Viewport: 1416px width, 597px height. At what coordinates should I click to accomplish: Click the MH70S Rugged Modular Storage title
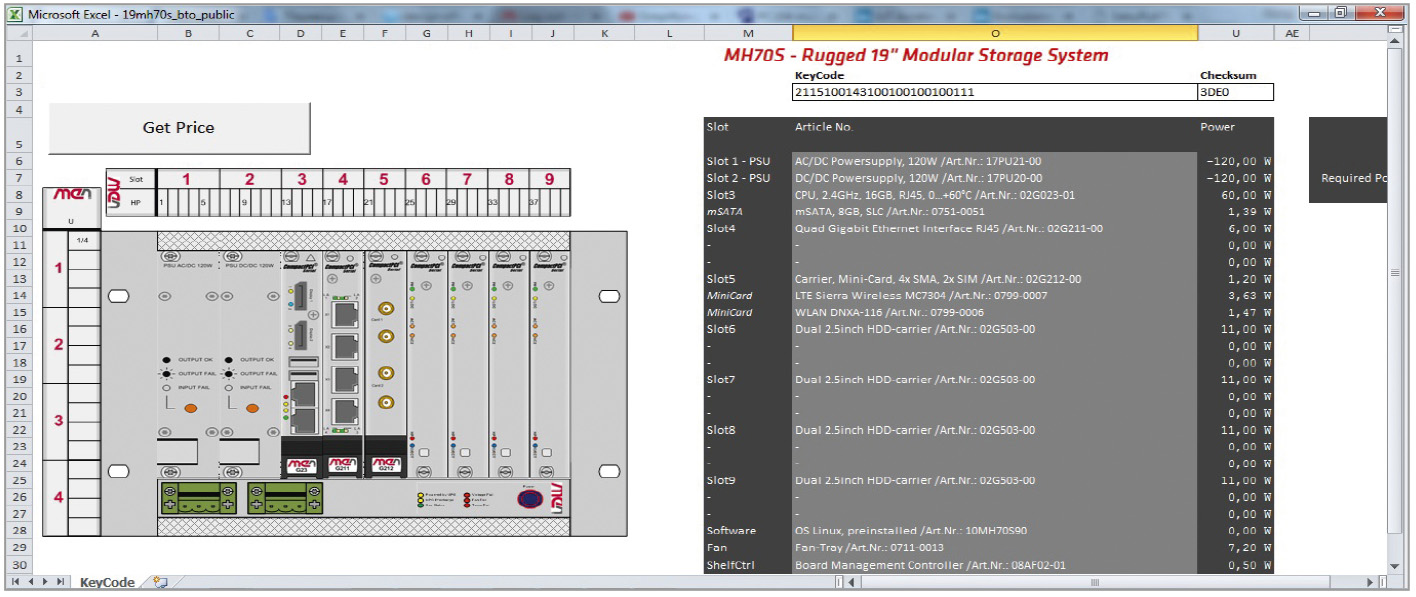(x=916, y=55)
